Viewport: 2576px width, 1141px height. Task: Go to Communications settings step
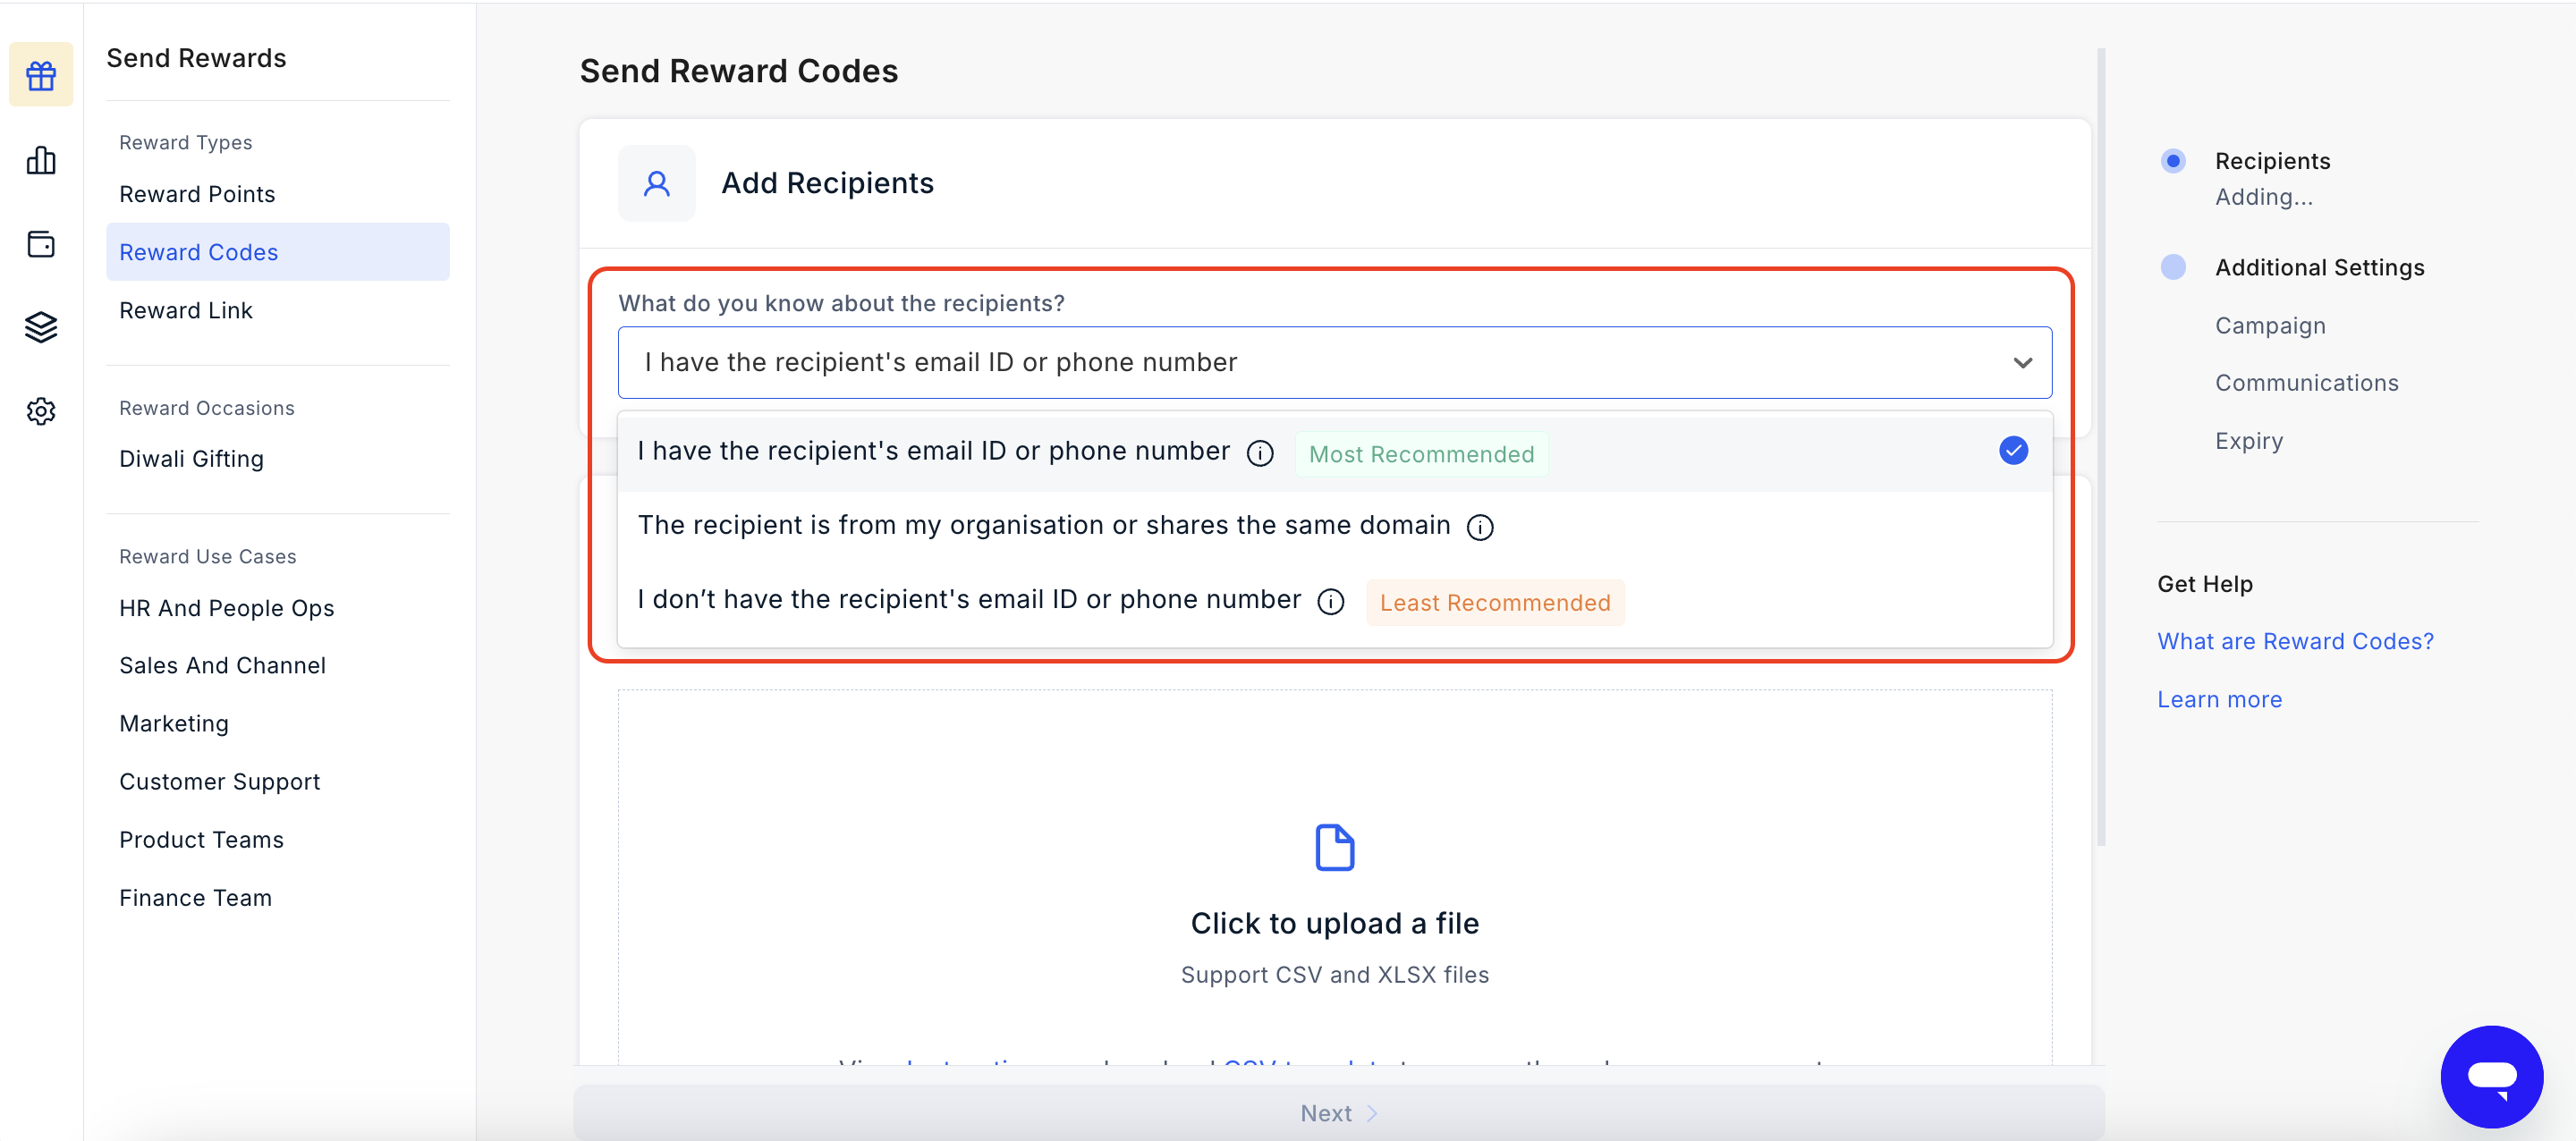point(2306,383)
